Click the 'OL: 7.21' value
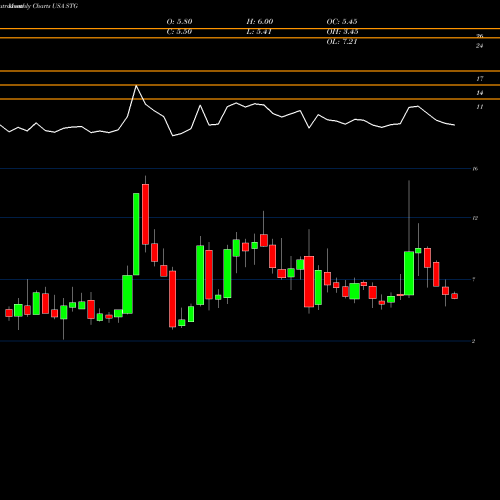 [342, 42]
